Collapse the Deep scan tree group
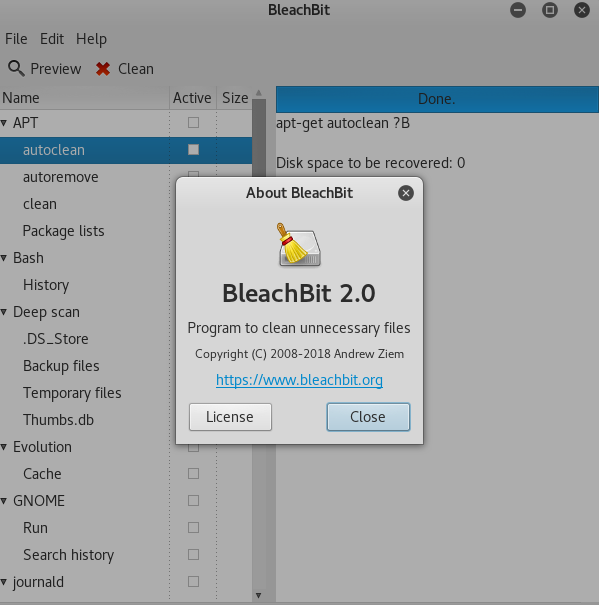This screenshot has width=599, height=605. [x=4, y=312]
